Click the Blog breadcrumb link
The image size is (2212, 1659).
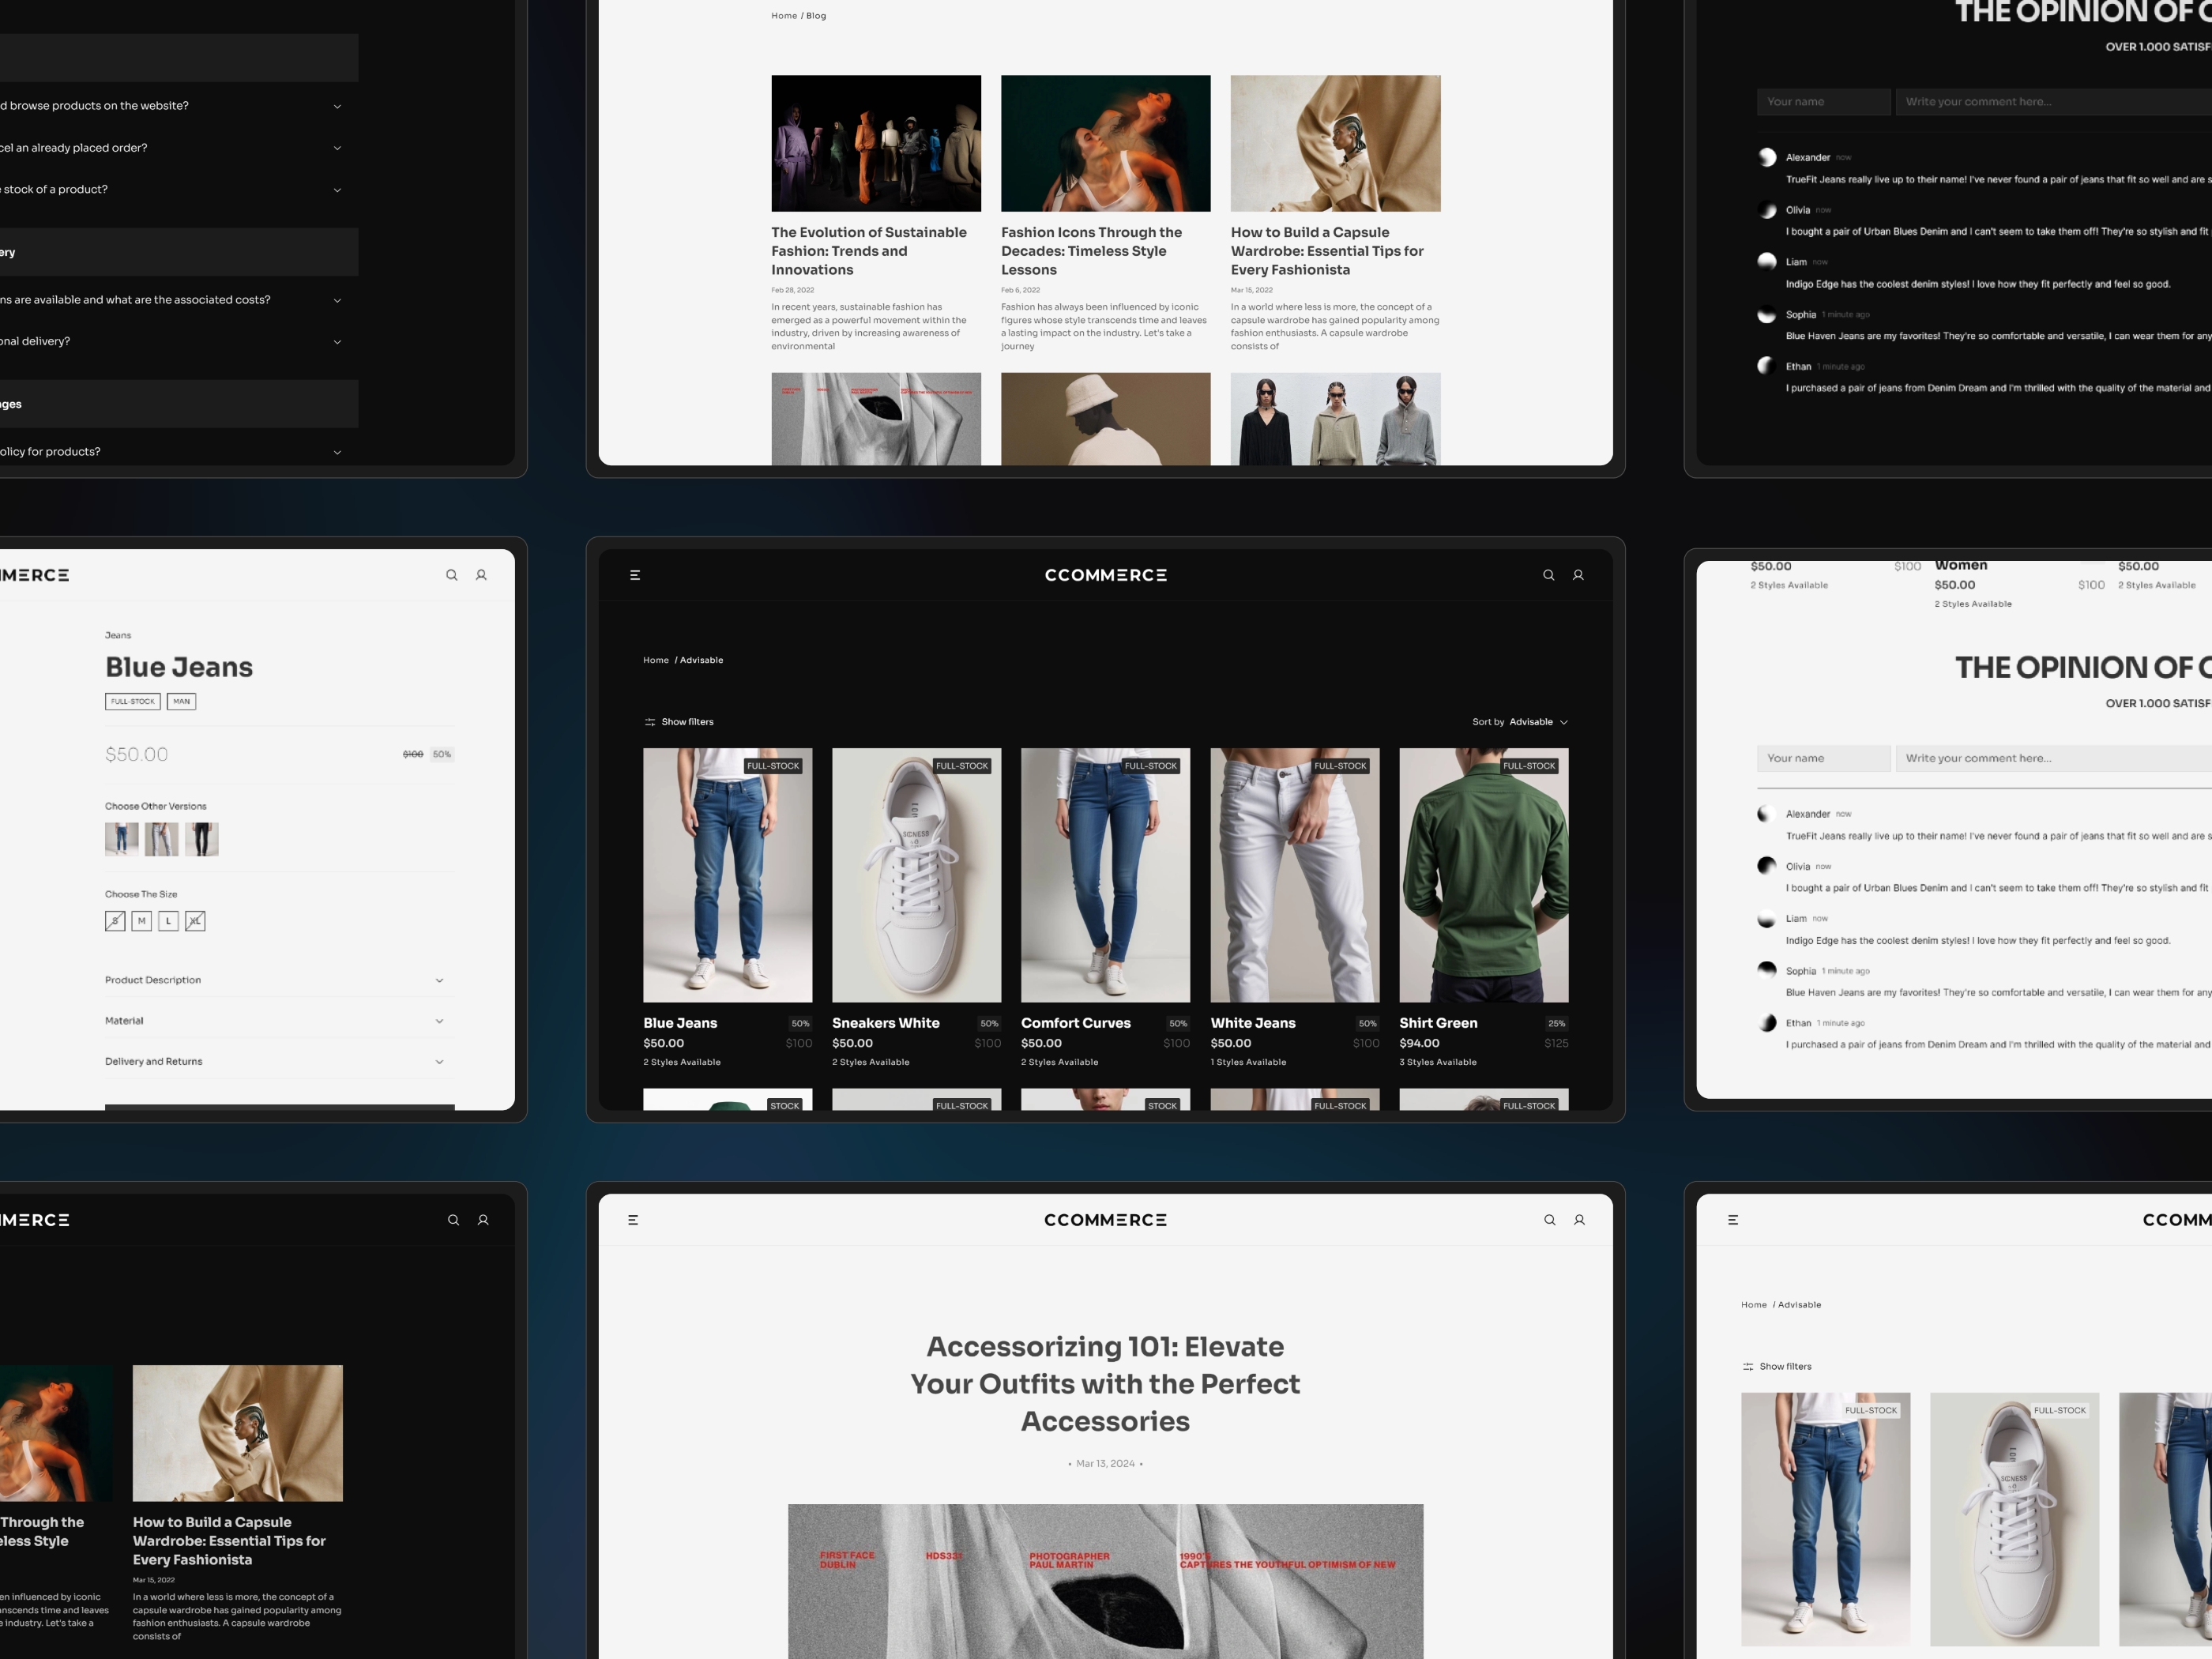(x=816, y=15)
